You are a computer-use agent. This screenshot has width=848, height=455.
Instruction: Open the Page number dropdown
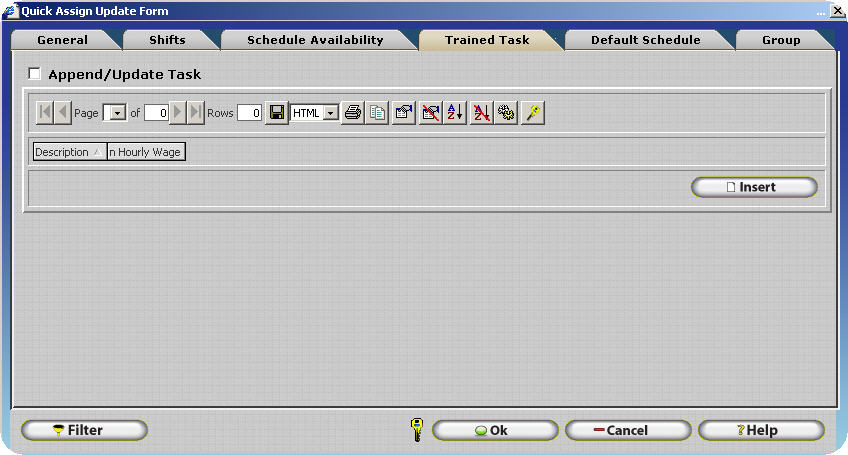[117, 114]
